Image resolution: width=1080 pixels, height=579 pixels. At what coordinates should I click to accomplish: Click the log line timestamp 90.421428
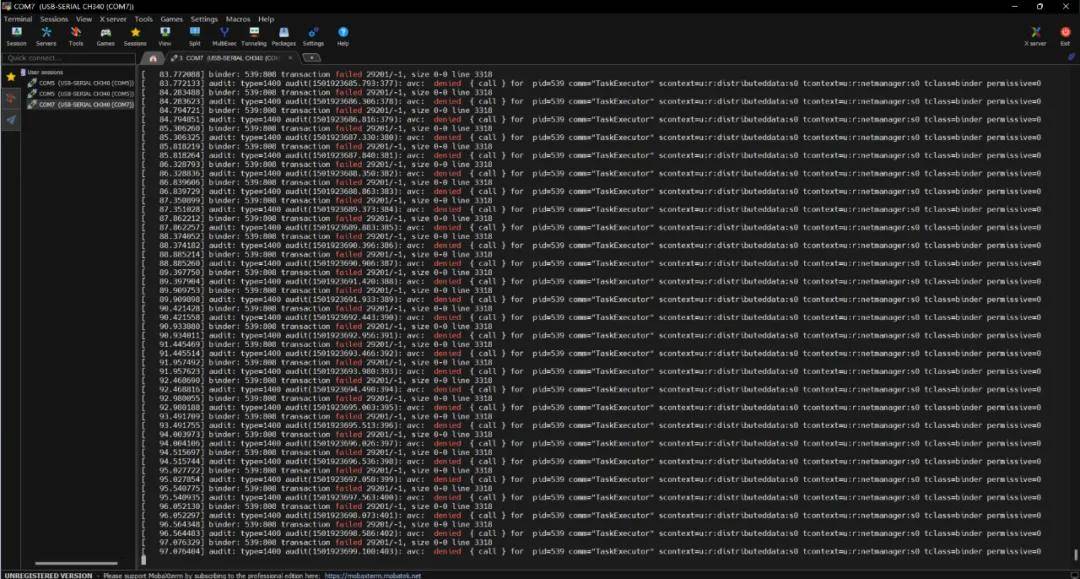pyautogui.click(x=180, y=308)
